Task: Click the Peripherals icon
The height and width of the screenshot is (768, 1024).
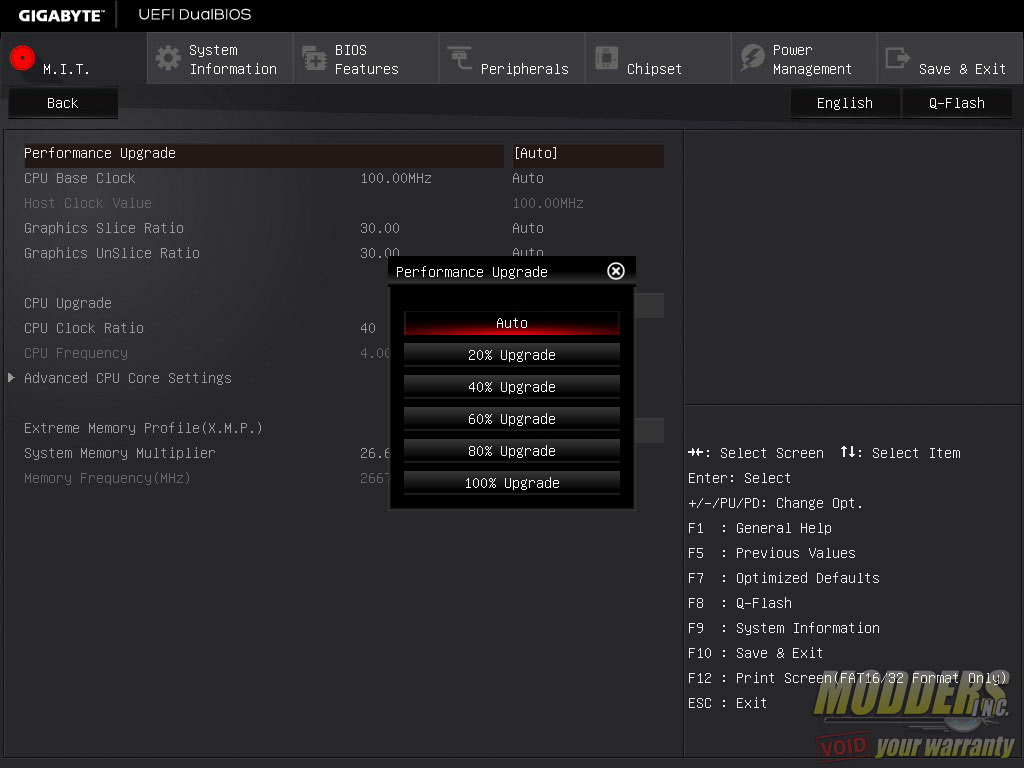Action: tap(460, 58)
